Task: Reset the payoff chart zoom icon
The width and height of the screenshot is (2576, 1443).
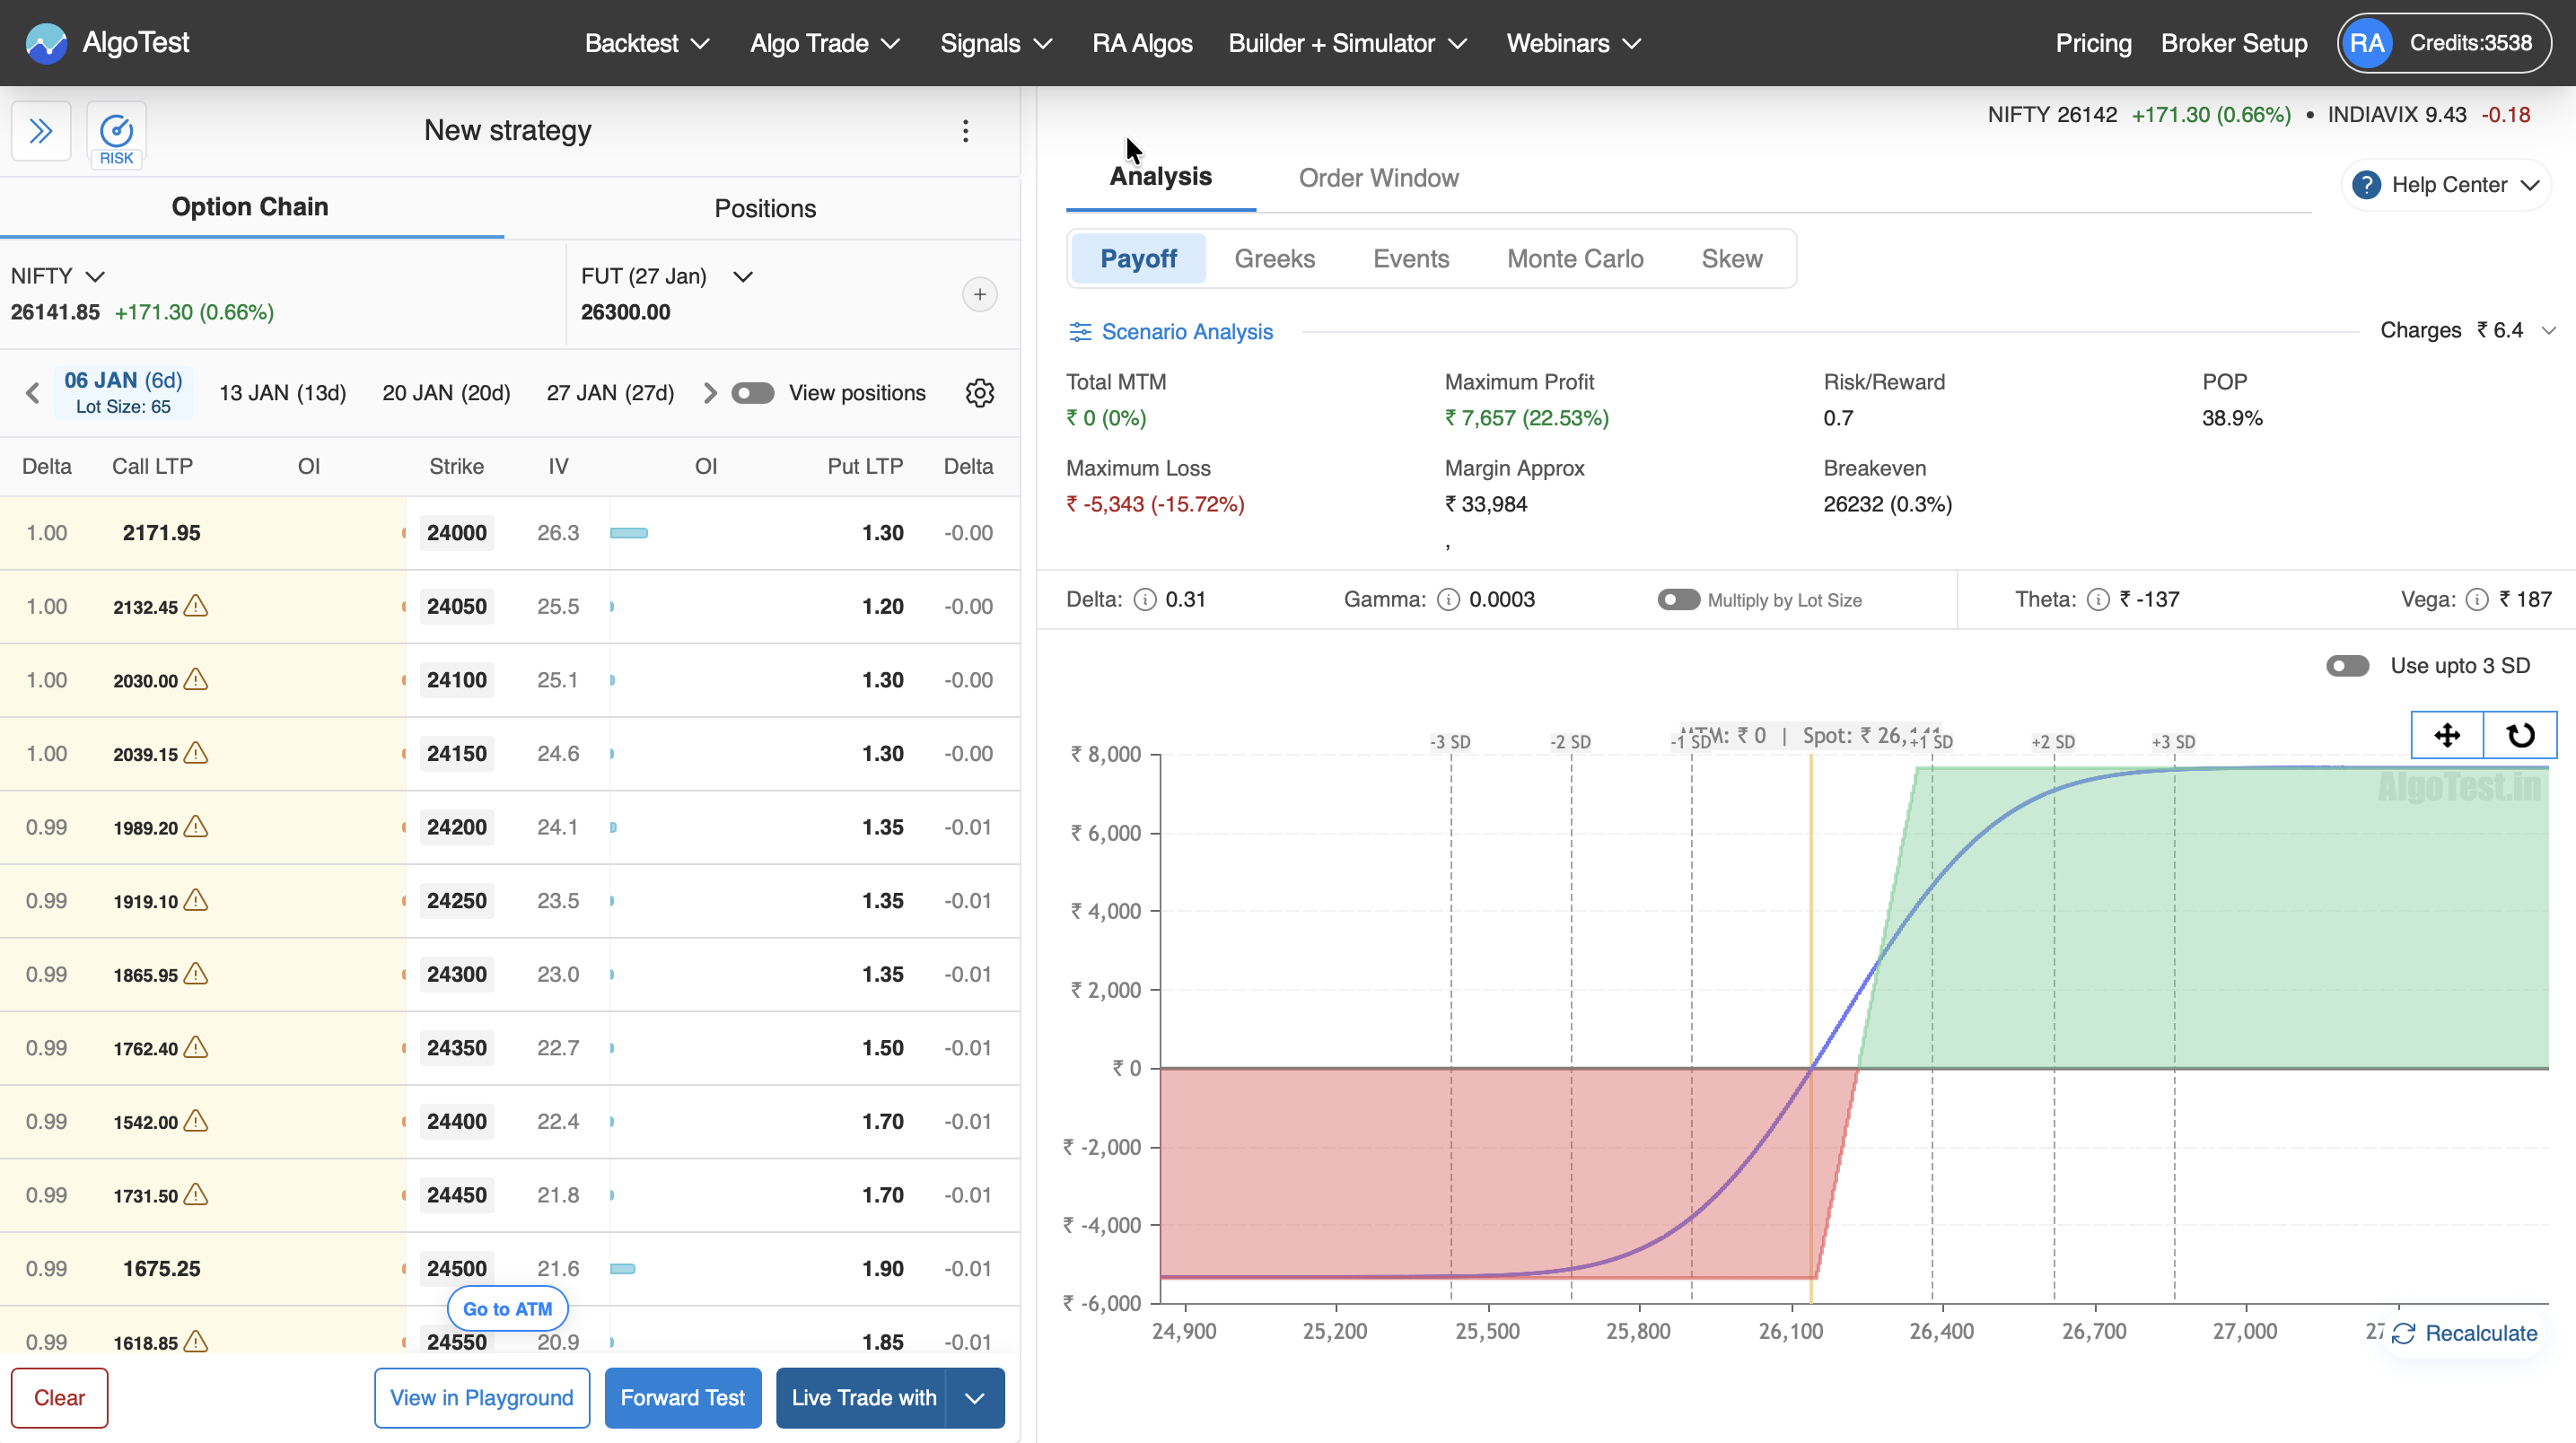Action: coord(2520,736)
